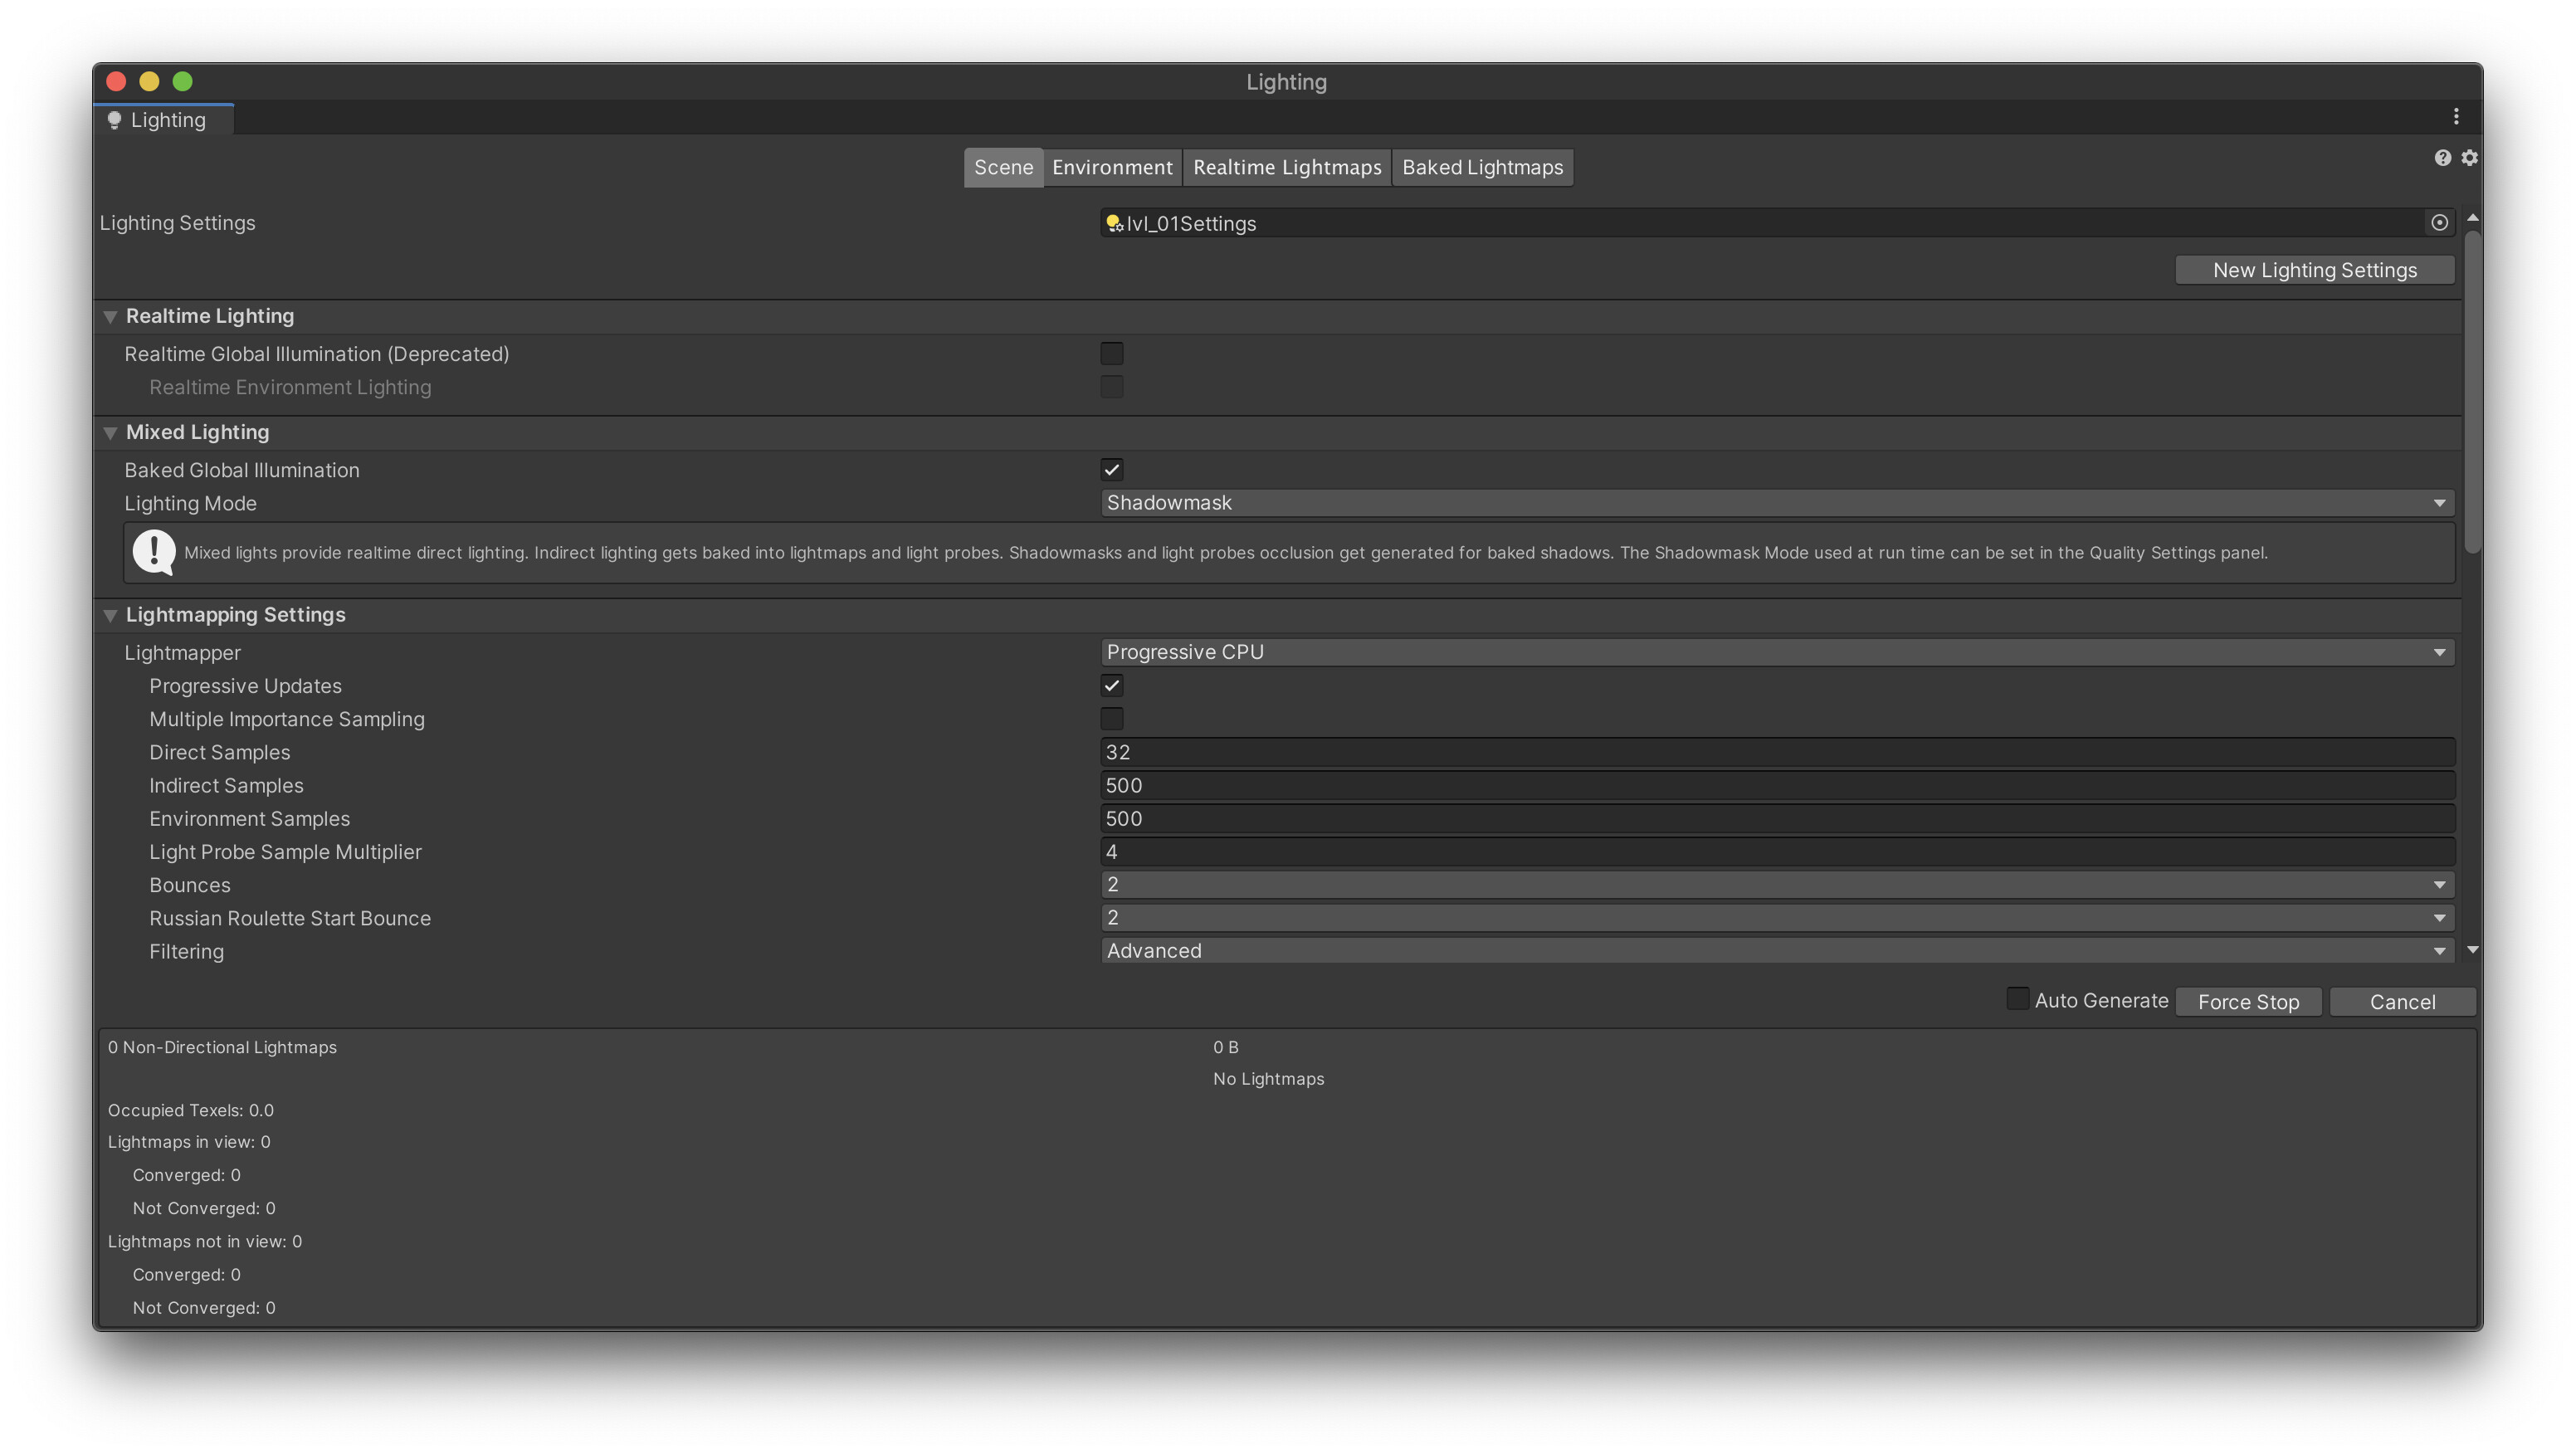The image size is (2576, 1454).
Task: Open the window context menu via three-dot icon
Action: tap(2456, 115)
